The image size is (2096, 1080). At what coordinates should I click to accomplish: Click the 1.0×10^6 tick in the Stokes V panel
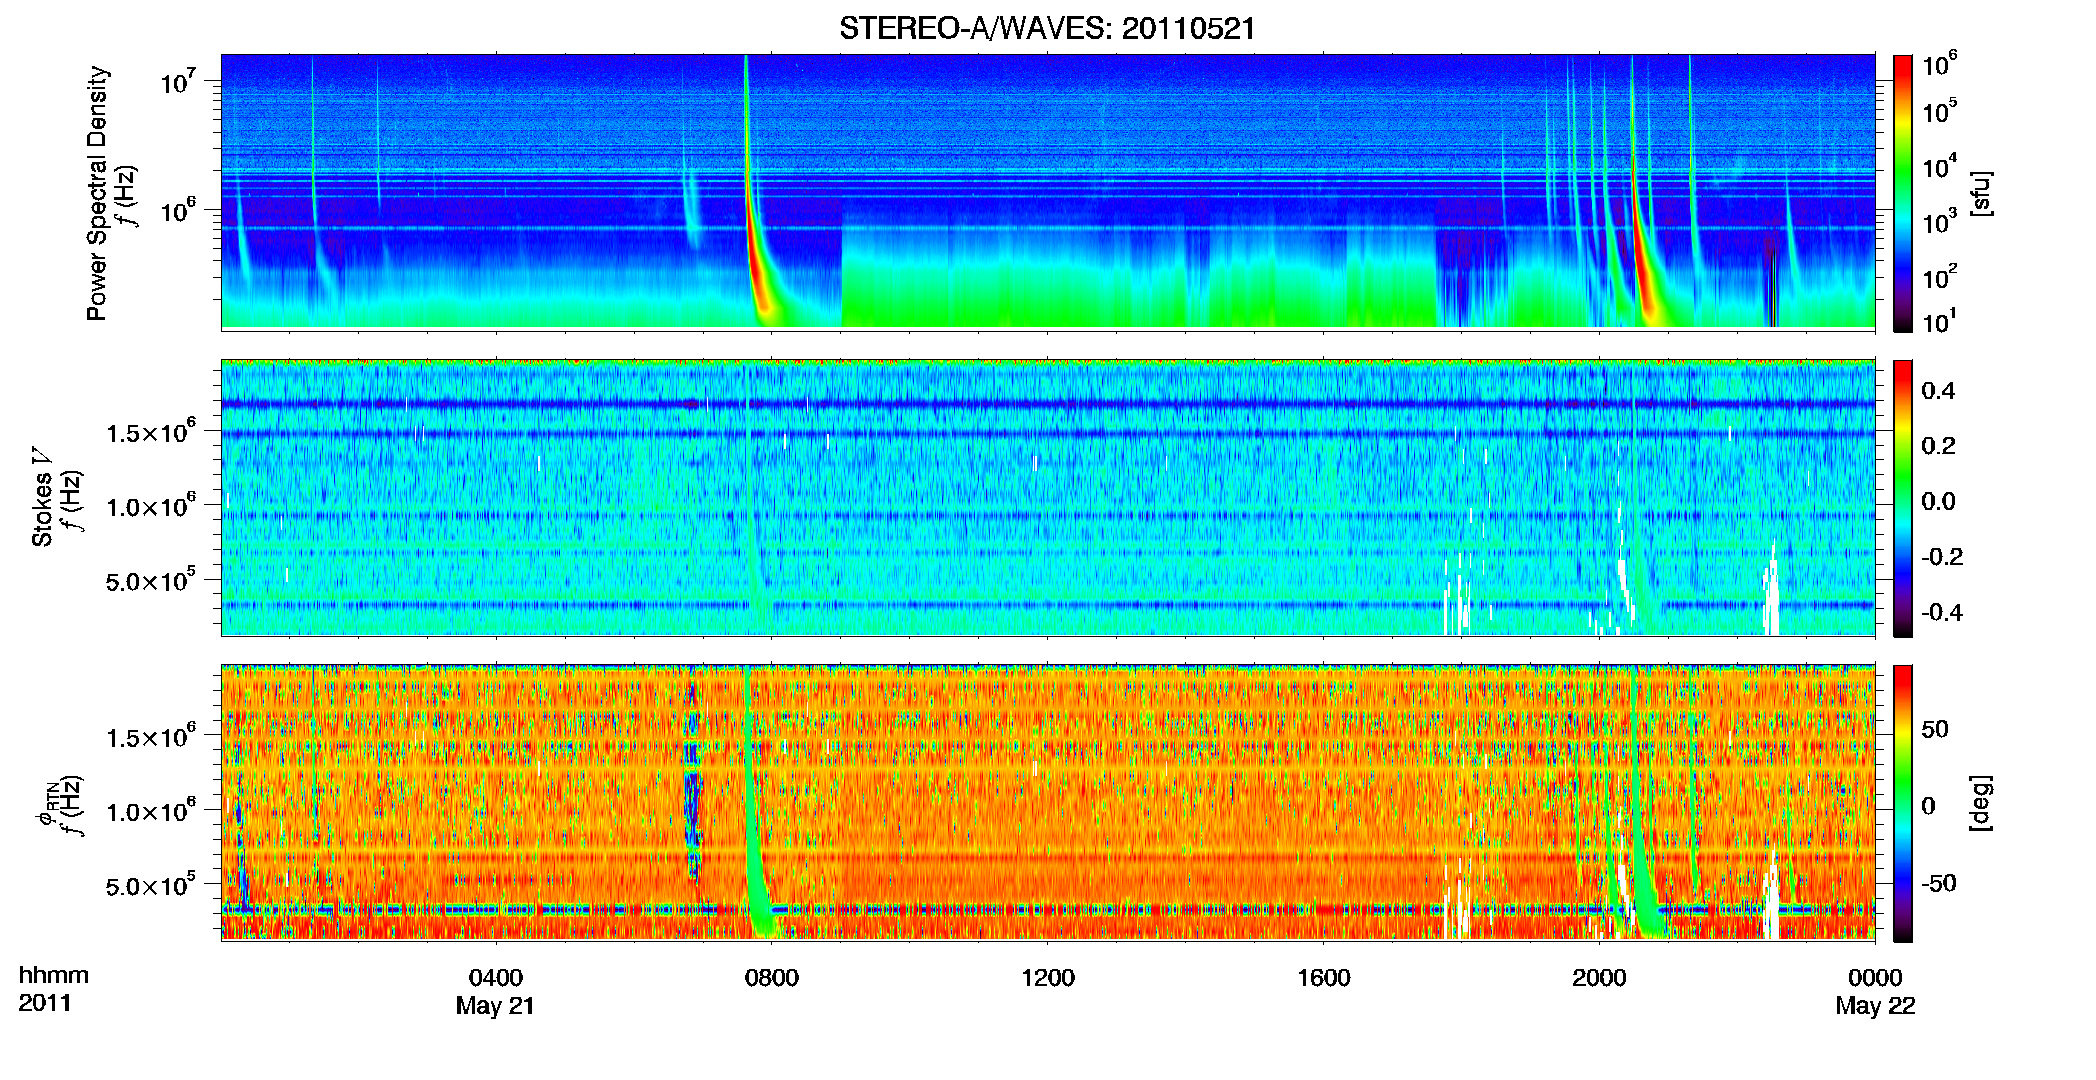tap(151, 506)
